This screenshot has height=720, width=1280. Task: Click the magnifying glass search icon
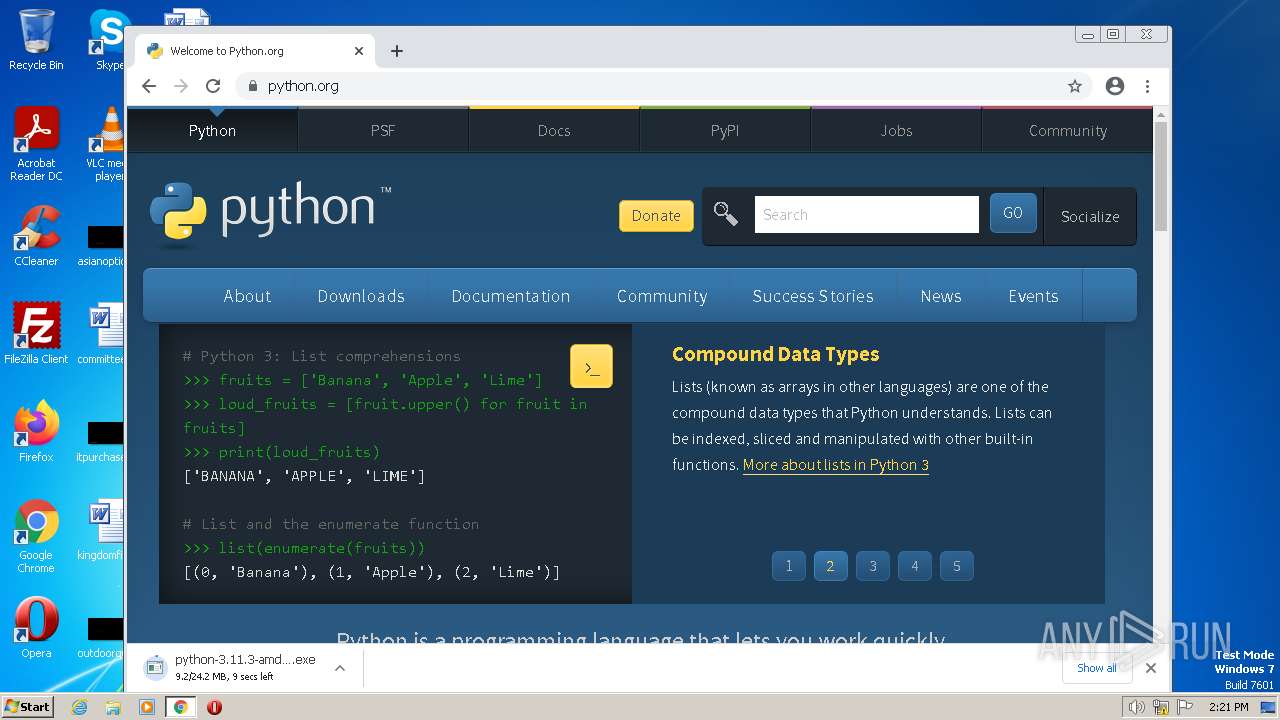(726, 214)
